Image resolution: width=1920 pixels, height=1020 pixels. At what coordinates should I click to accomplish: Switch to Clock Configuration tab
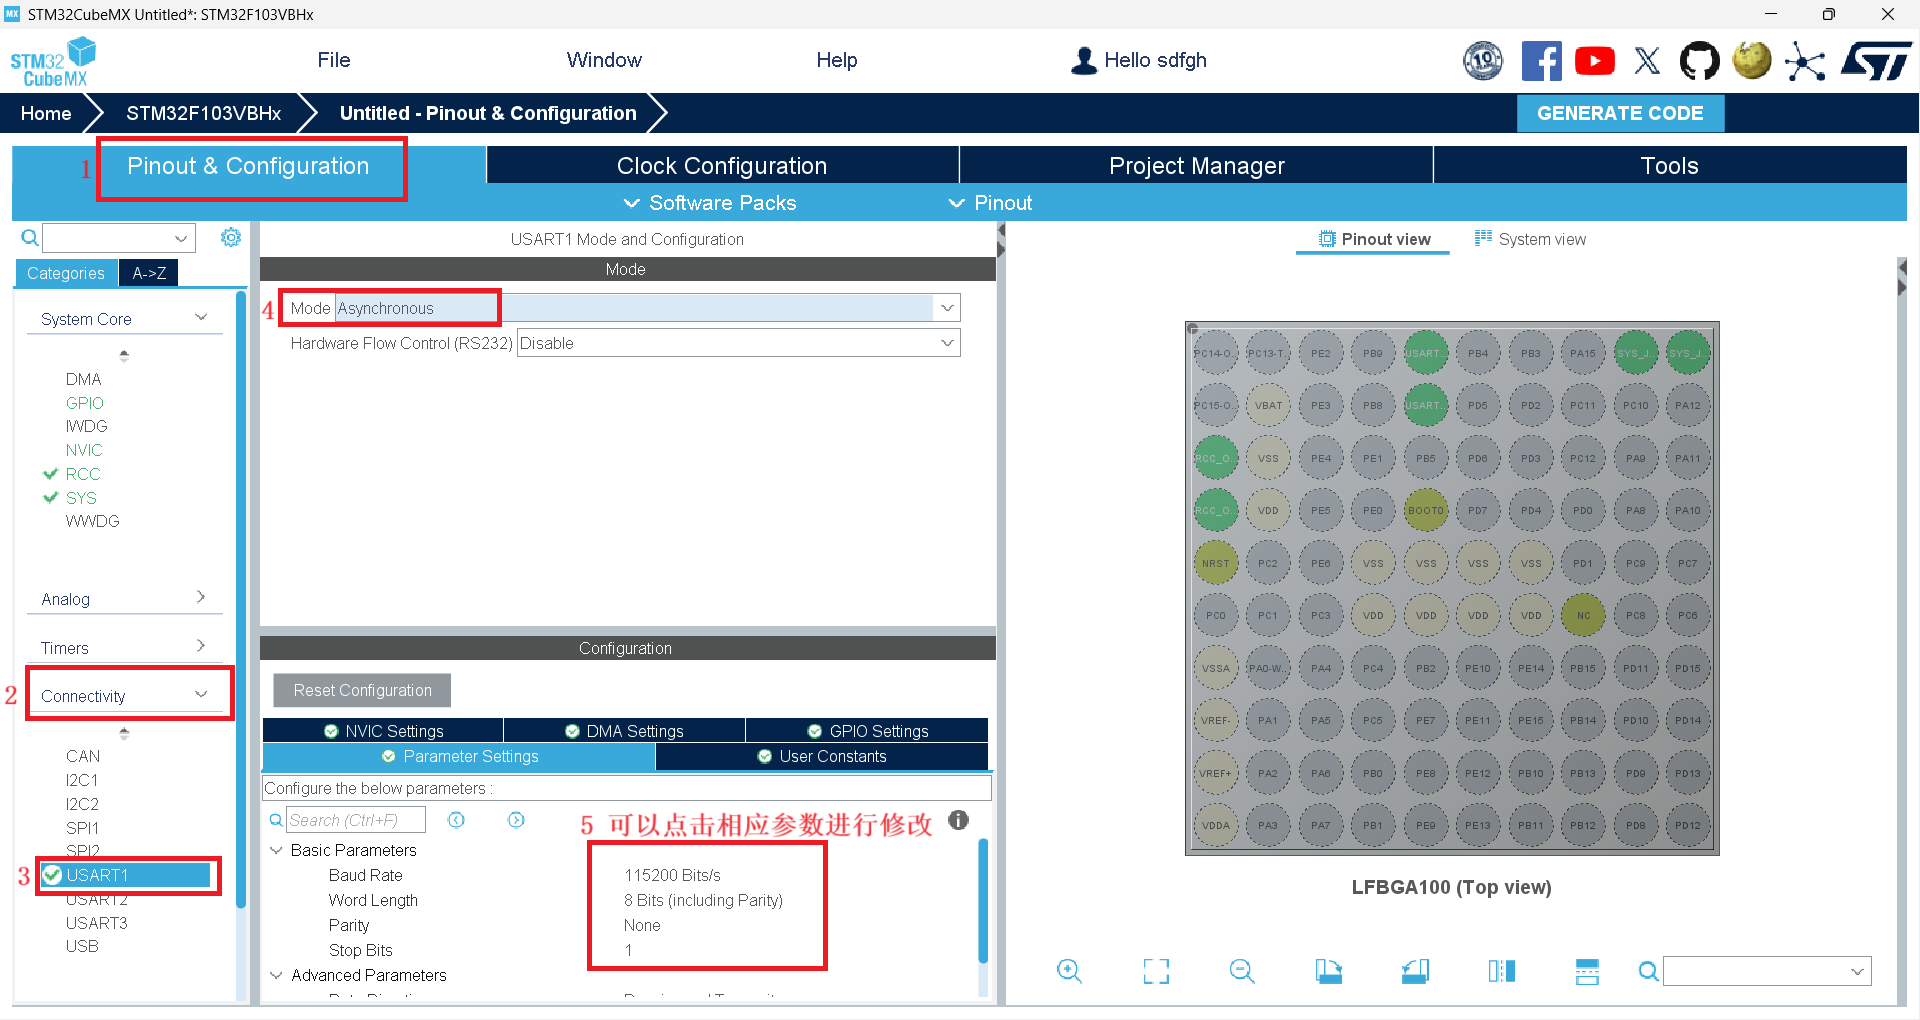click(722, 166)
